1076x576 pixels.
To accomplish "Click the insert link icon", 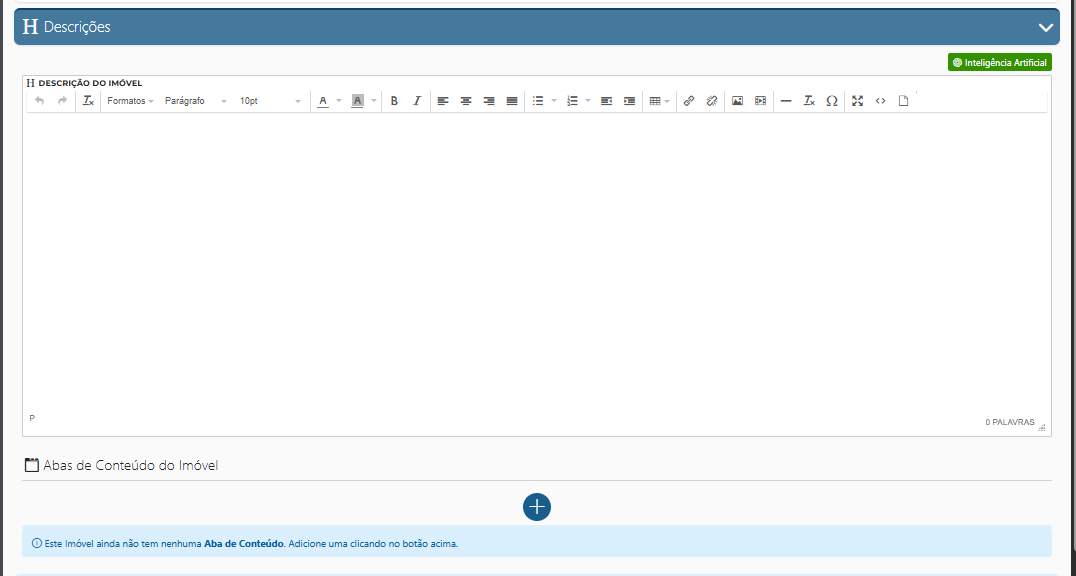I will (x=688, y=101).
